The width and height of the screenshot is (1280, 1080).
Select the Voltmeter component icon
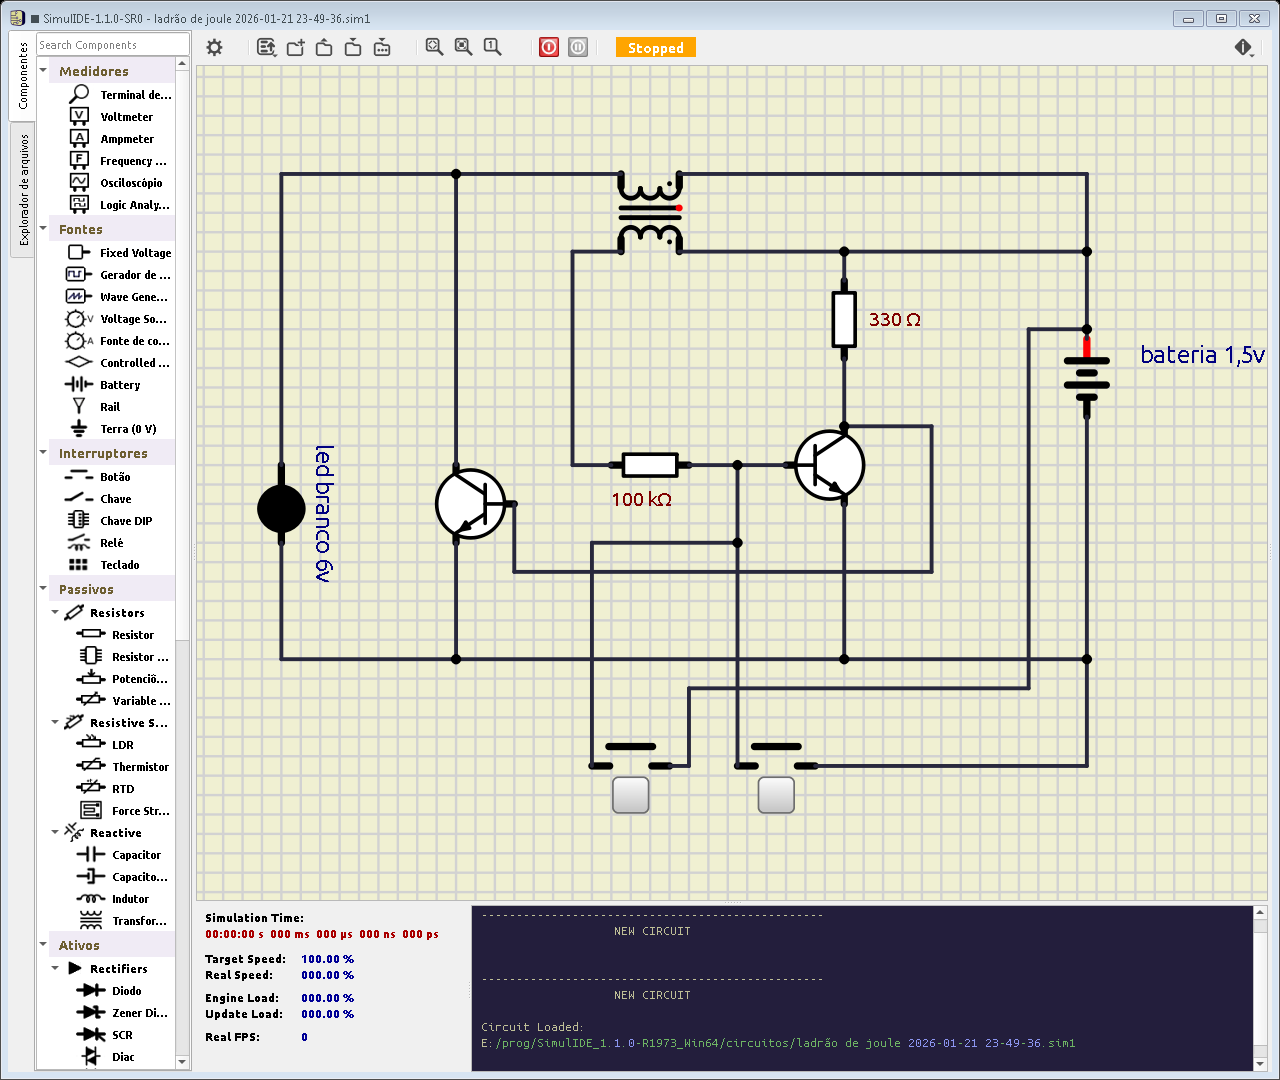point(79,117)
